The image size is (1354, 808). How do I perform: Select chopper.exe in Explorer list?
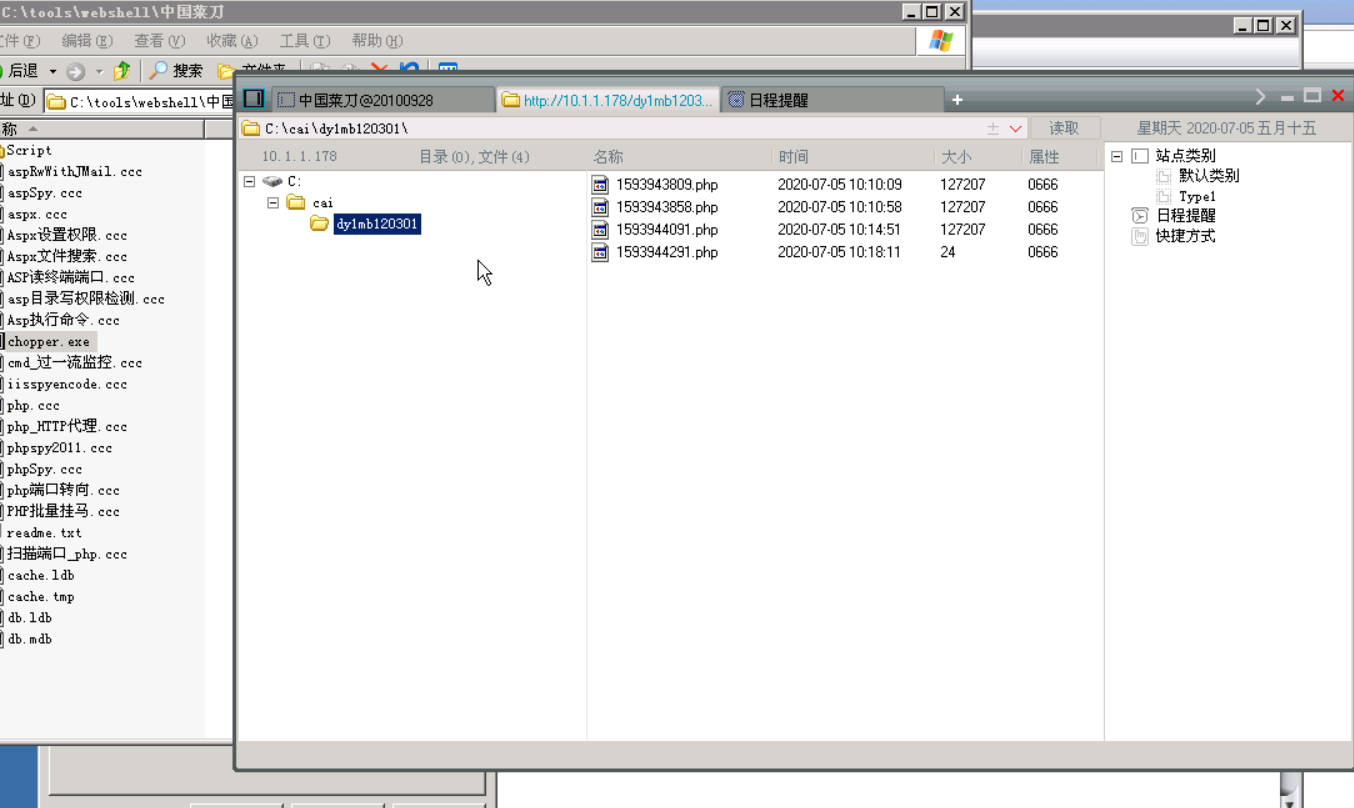[48, 342]
